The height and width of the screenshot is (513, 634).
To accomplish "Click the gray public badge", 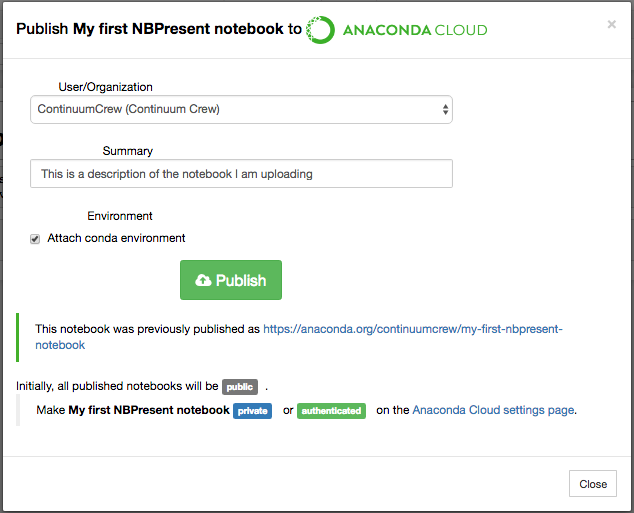I will click(240, 387).
